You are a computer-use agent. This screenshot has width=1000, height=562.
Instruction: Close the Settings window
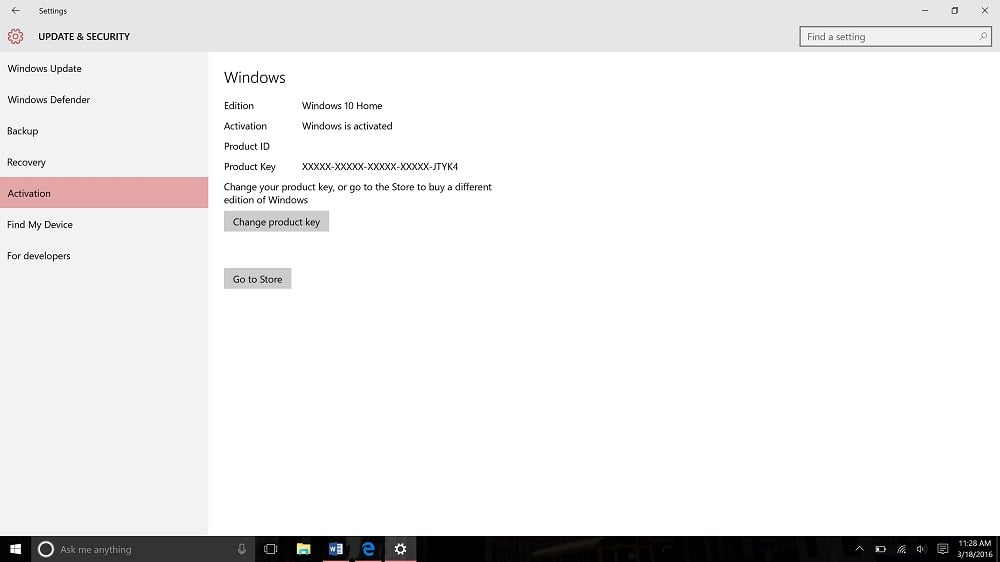(985, 11)
